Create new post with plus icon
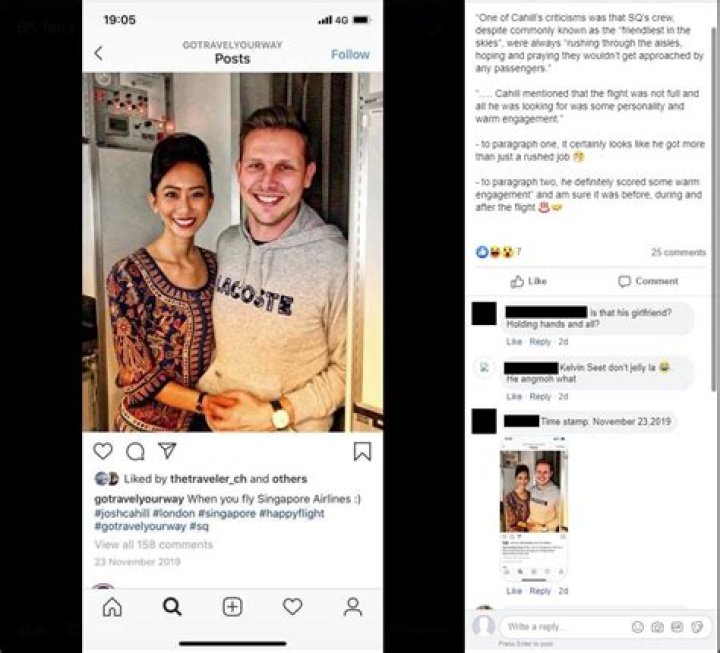Image resolution: width=720 pixels, height=653 pixels. [x=232, y=607]
